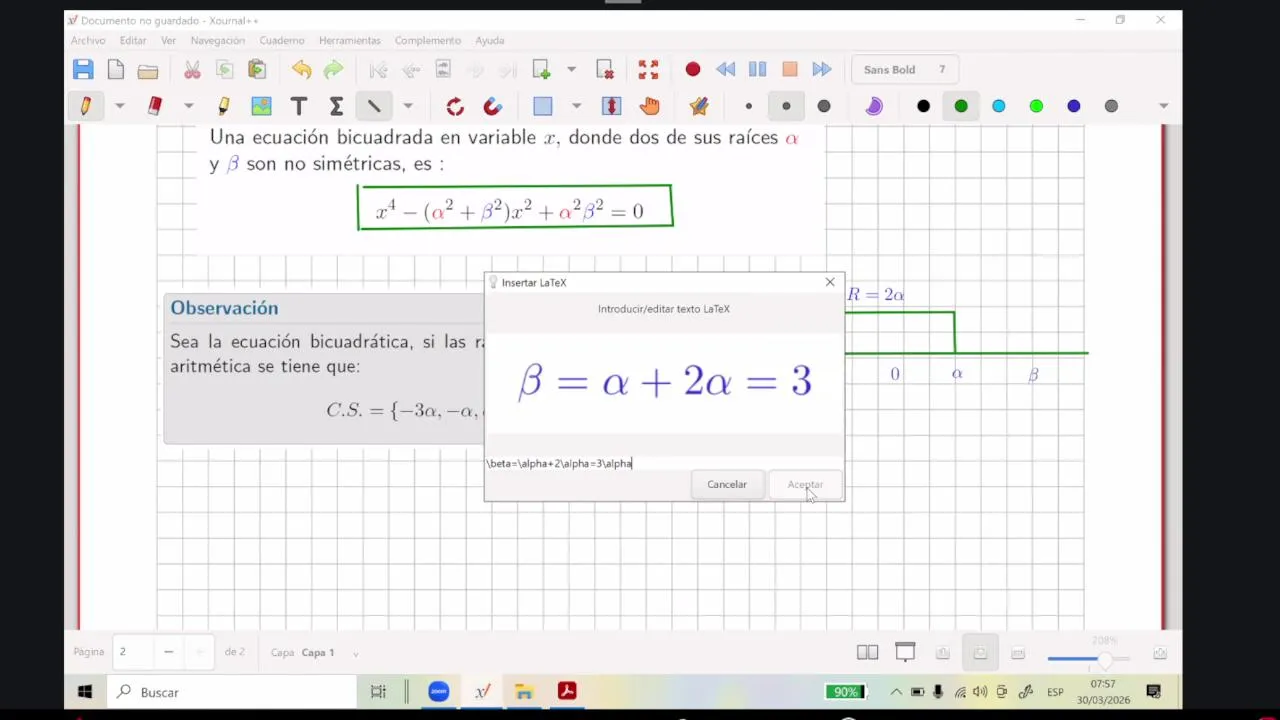
Task: Toggle grid snapping magnet icon
Action: click(x=492, y=106)
